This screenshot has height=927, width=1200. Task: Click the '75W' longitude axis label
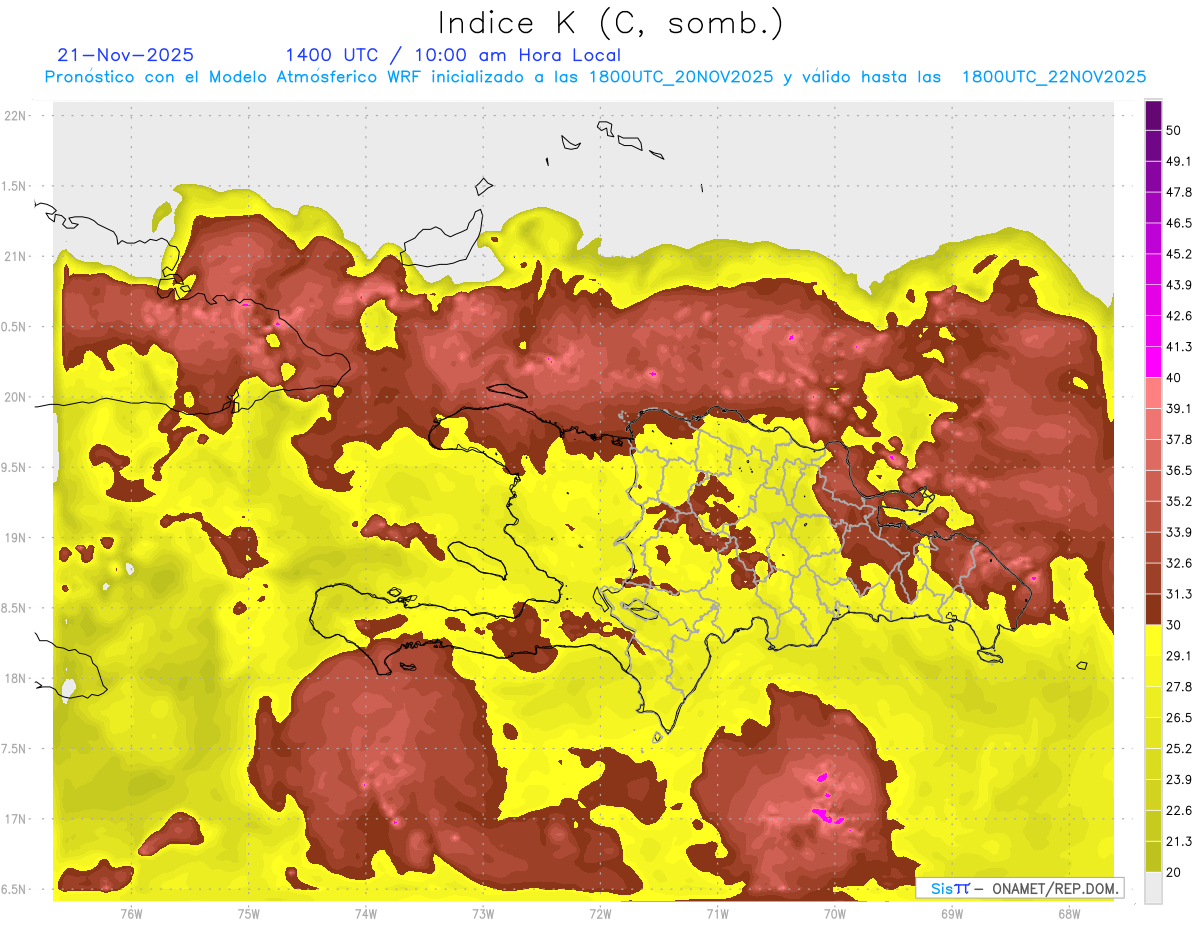click(x=249, y=914)
